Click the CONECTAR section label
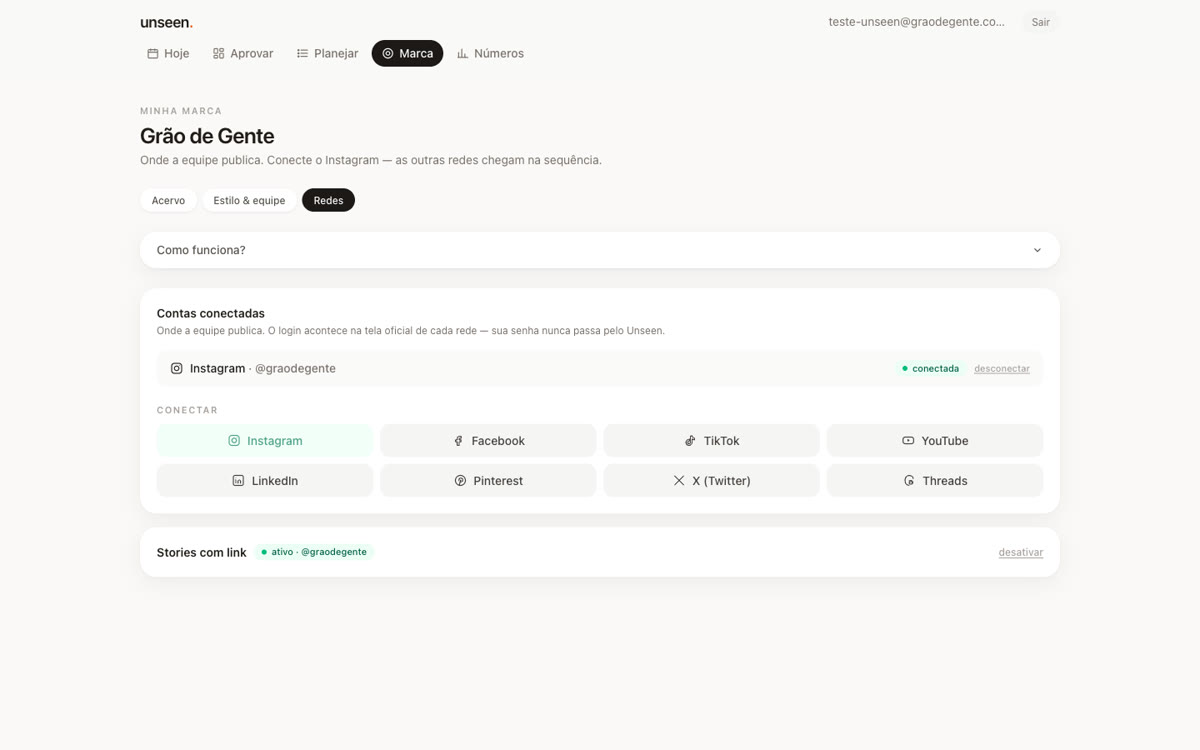Screen dimensions: 1200x750 pyautogui.click(x=187, y=410)
